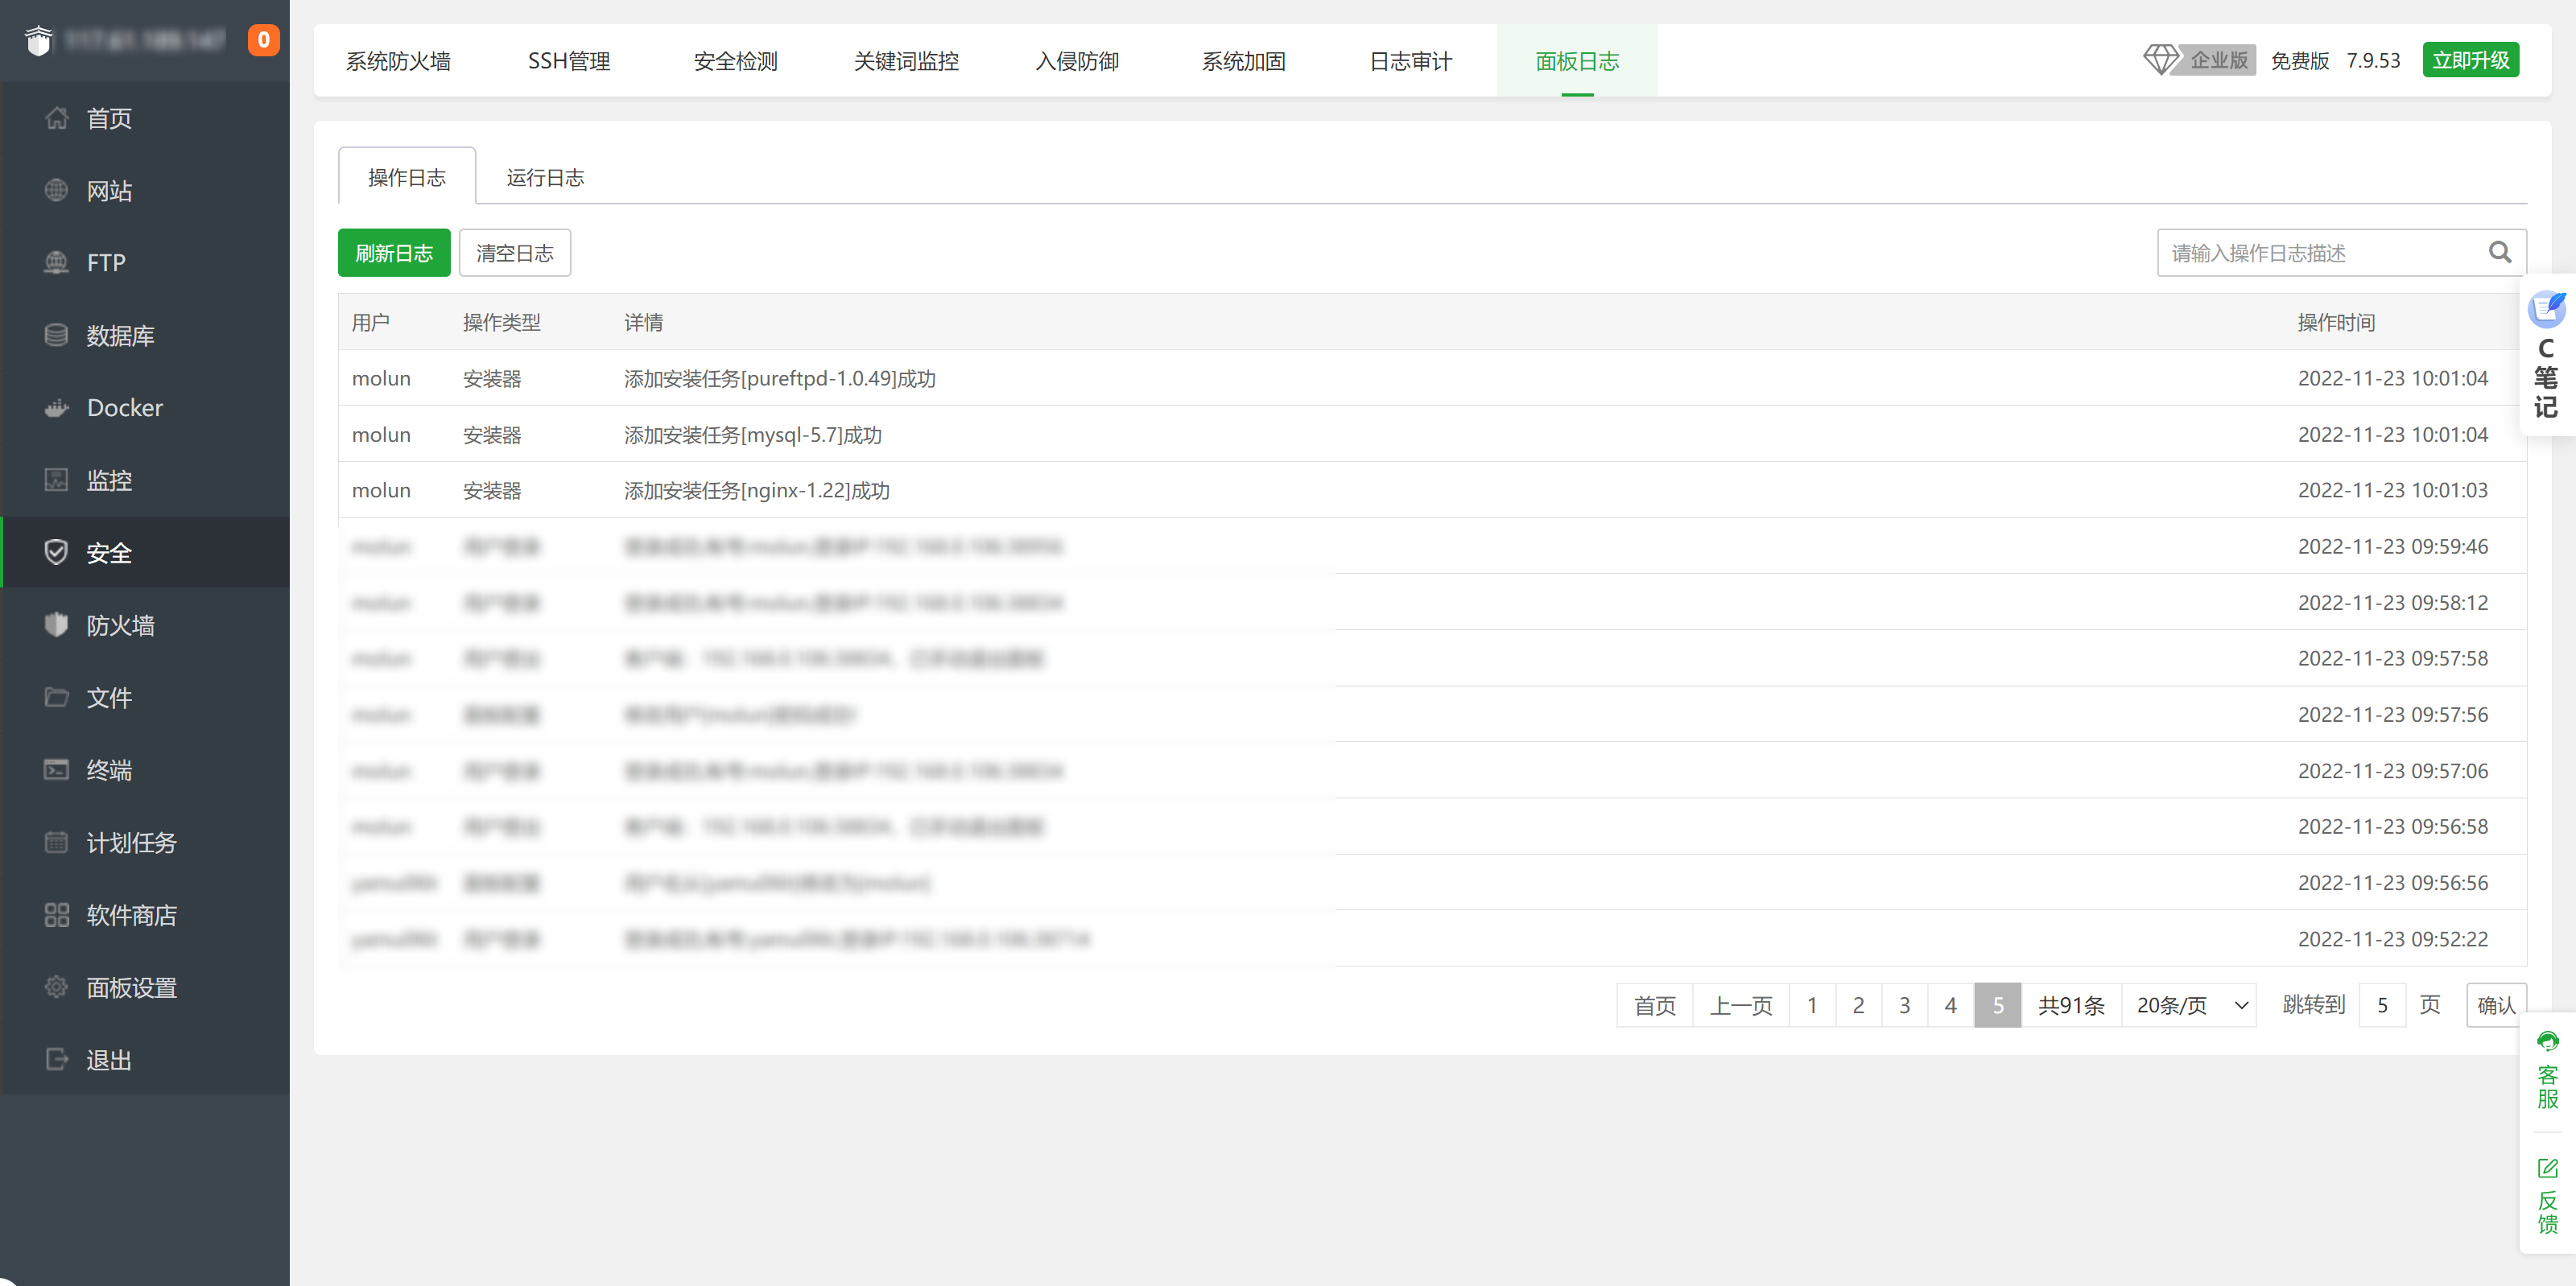This screenshot has width=2576, height=1286.
Task: Go to 首页 first page in pagination
Action: tap(1654, 1005)
